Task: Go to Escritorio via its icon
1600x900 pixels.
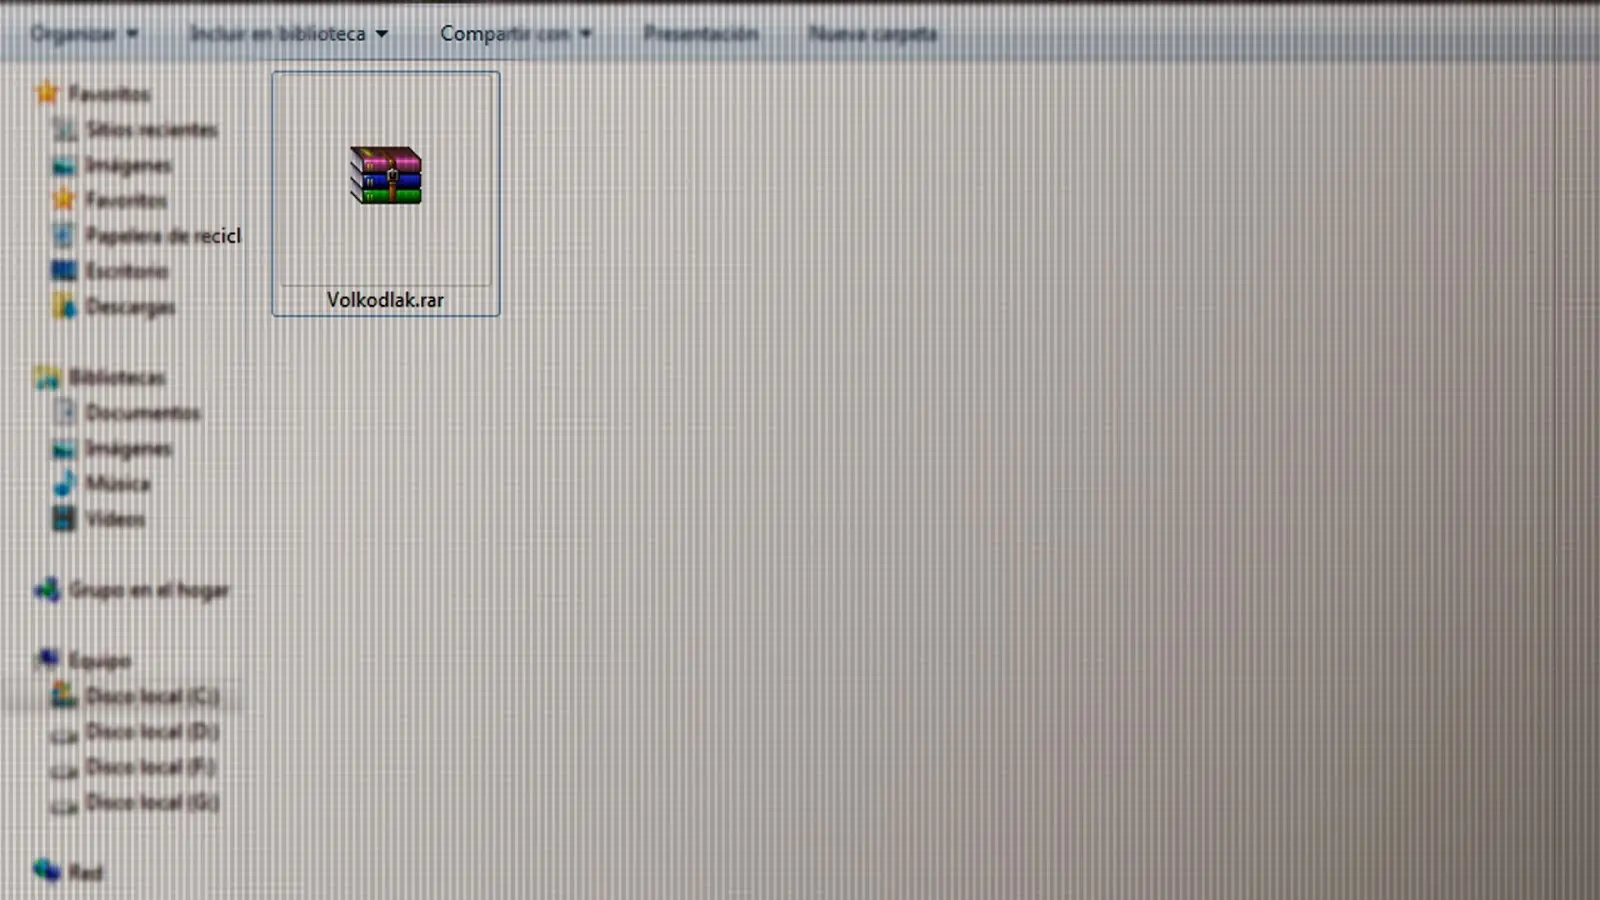Action: [64, 271]
